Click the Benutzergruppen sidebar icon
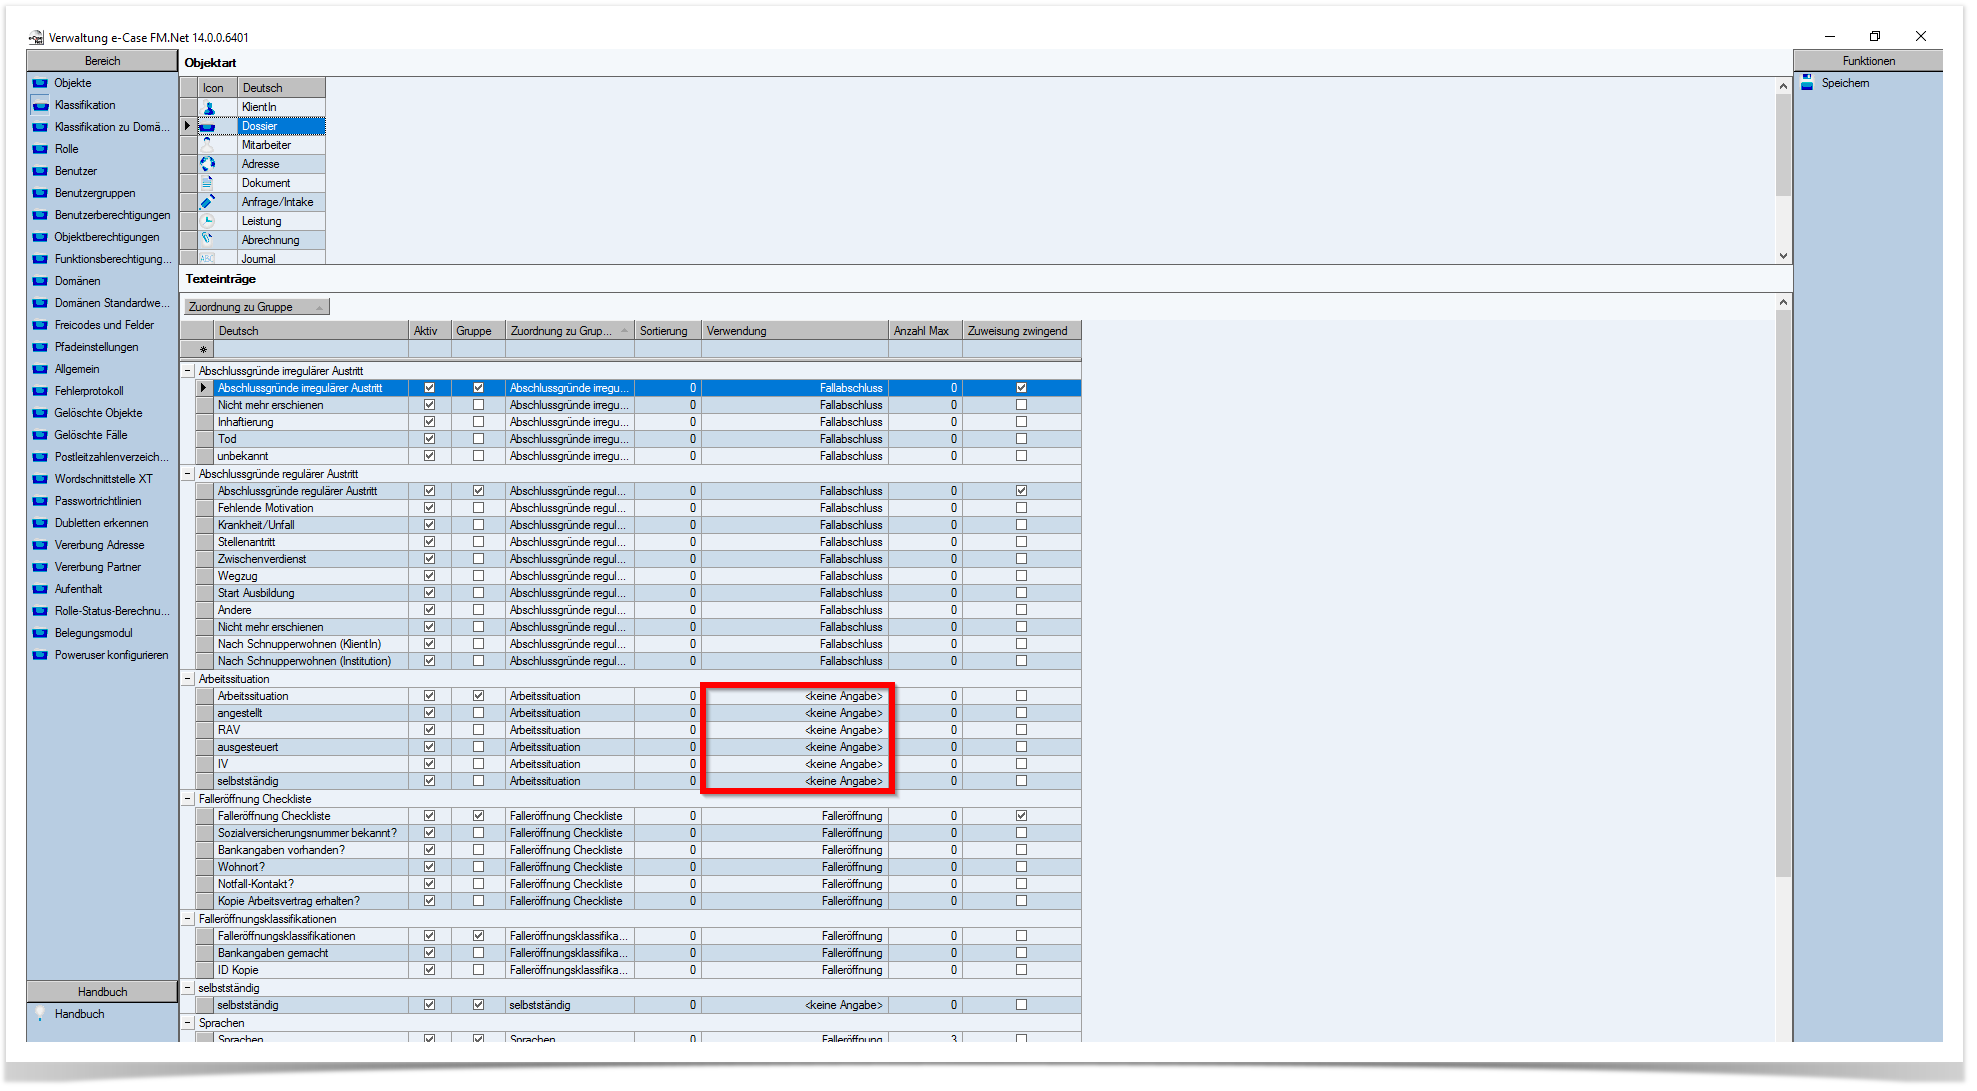1977x1091 pixels. coord(40,193)
